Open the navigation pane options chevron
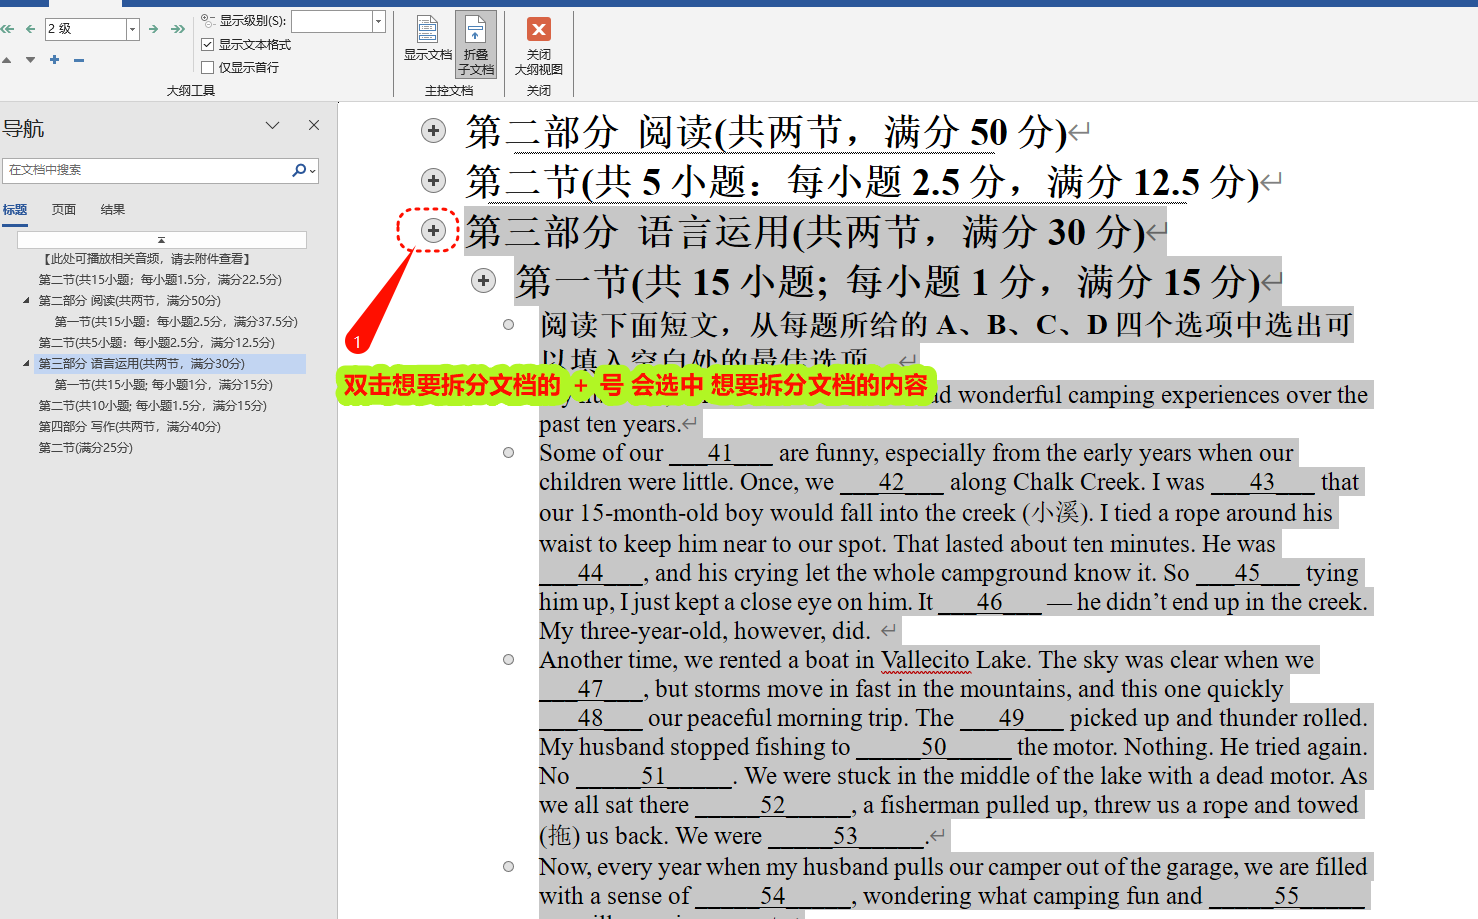The height and width of the screenshot is (919, 1478). click(x=272, y=125)
